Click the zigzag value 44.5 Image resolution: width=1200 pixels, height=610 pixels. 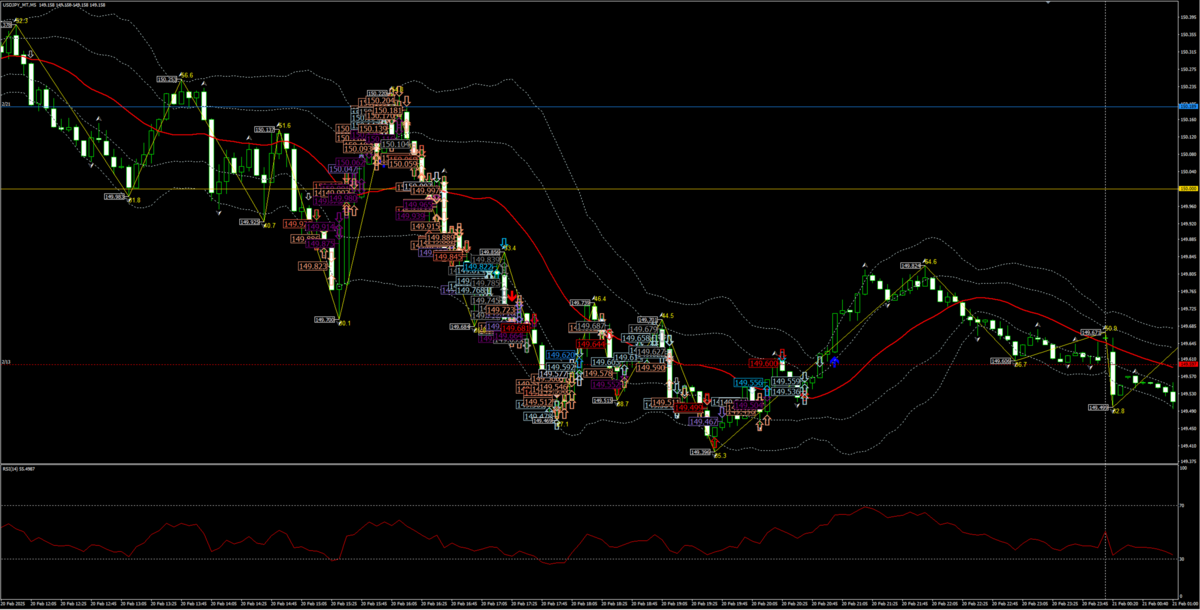pyautogui.click(x=668, y=315)
